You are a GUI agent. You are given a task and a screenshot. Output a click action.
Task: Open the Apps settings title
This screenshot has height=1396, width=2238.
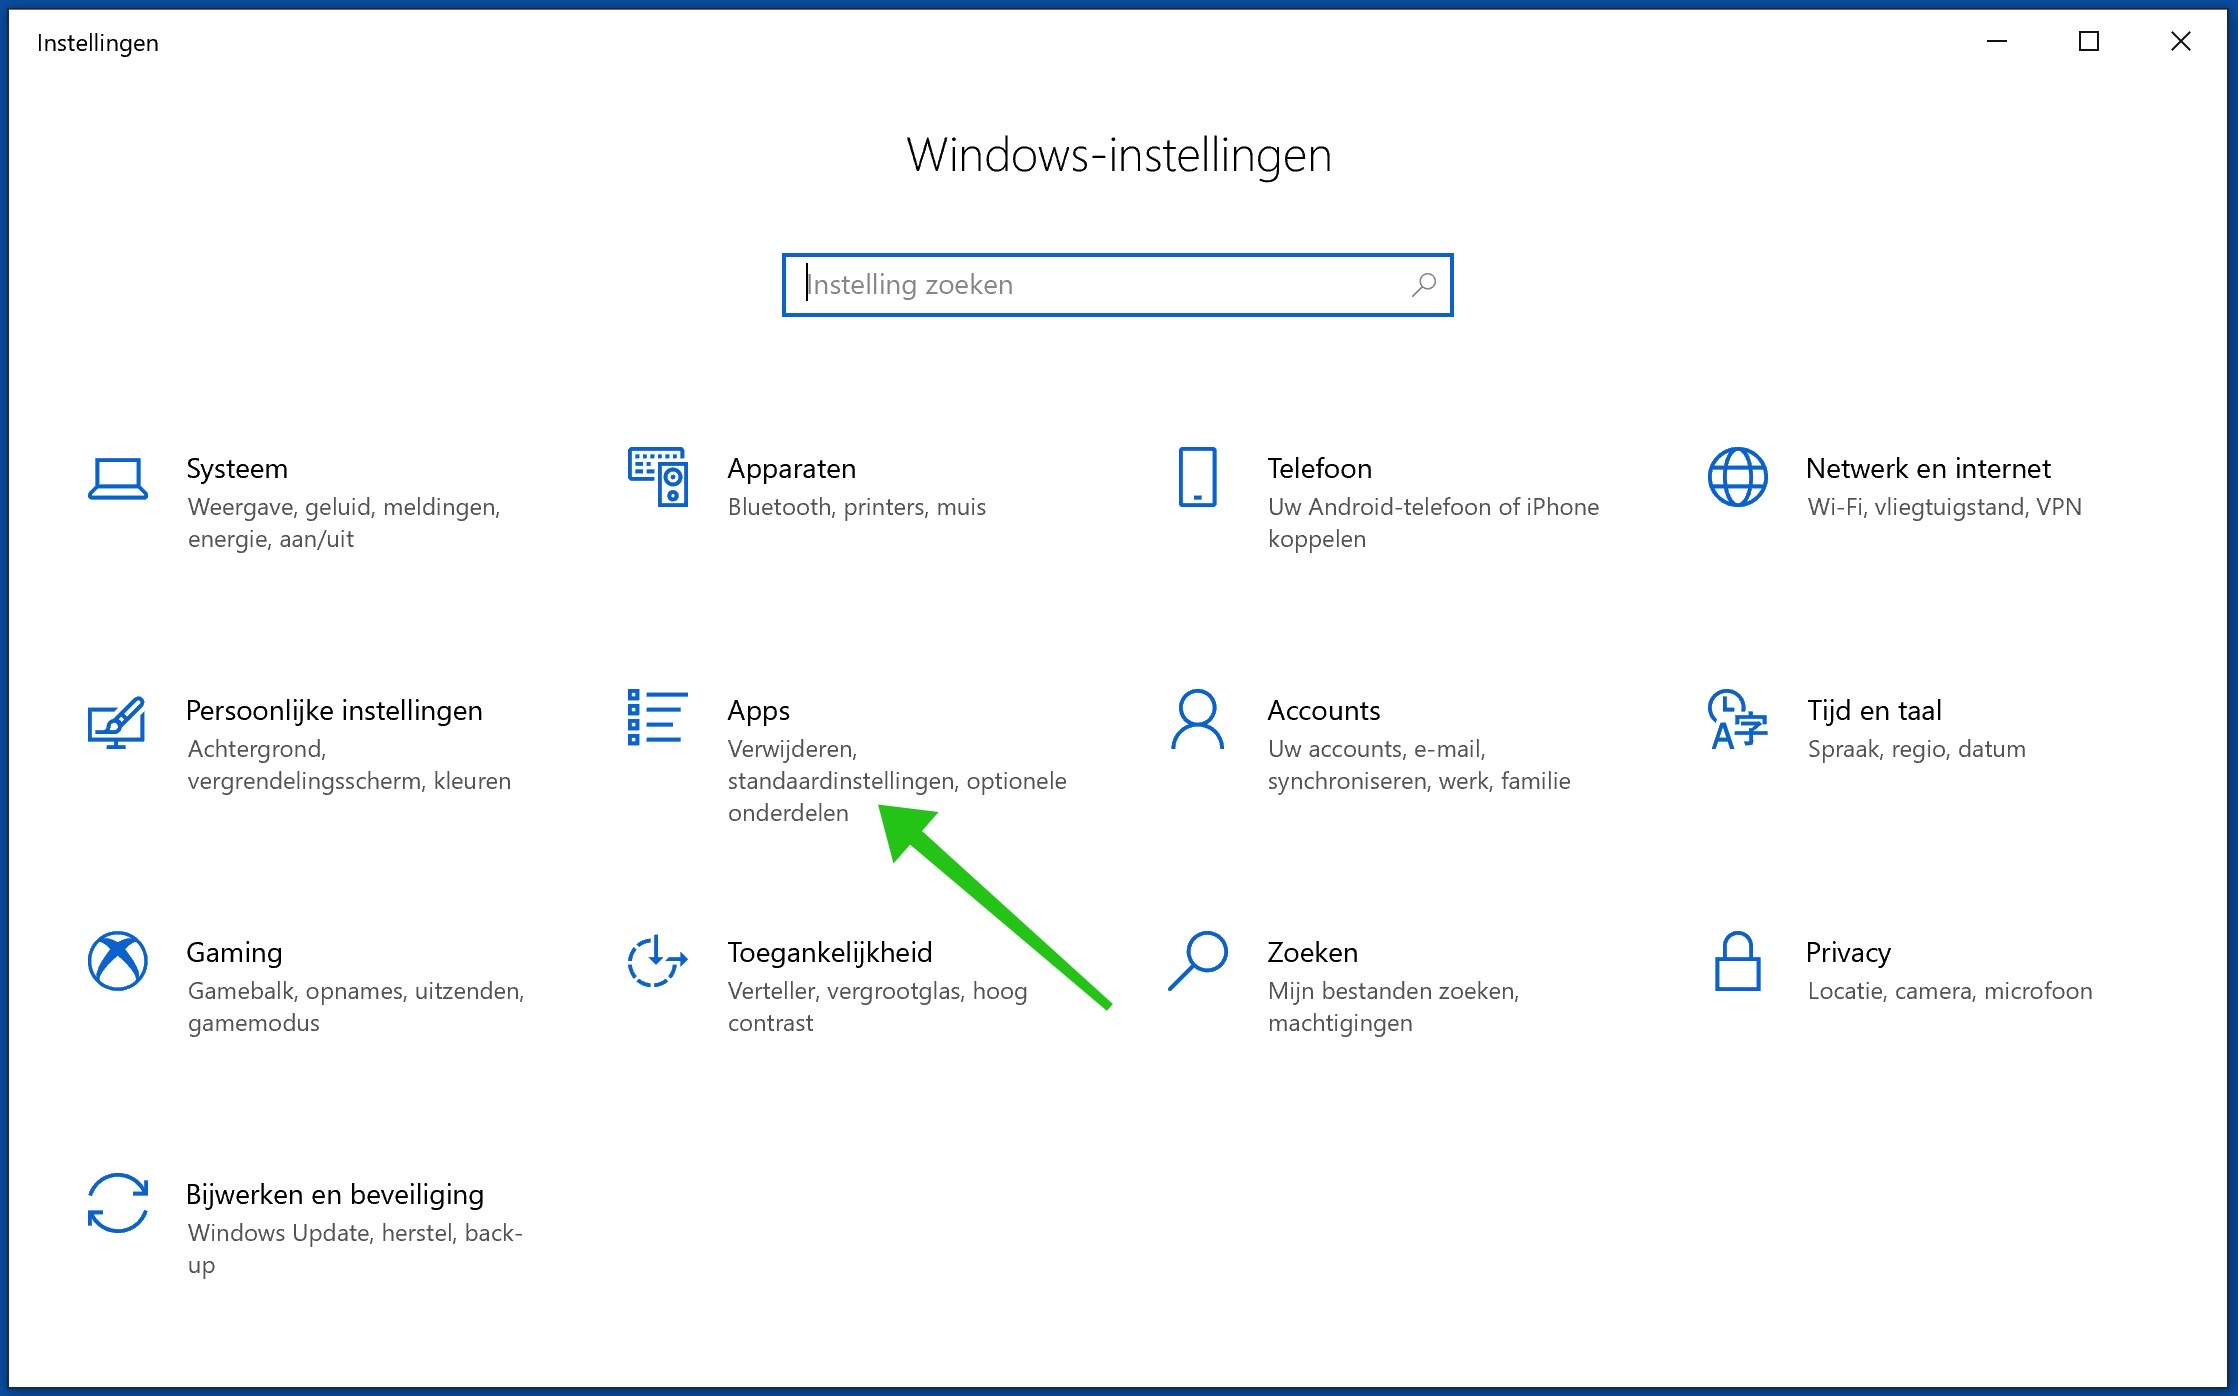[x=759, y=710]
